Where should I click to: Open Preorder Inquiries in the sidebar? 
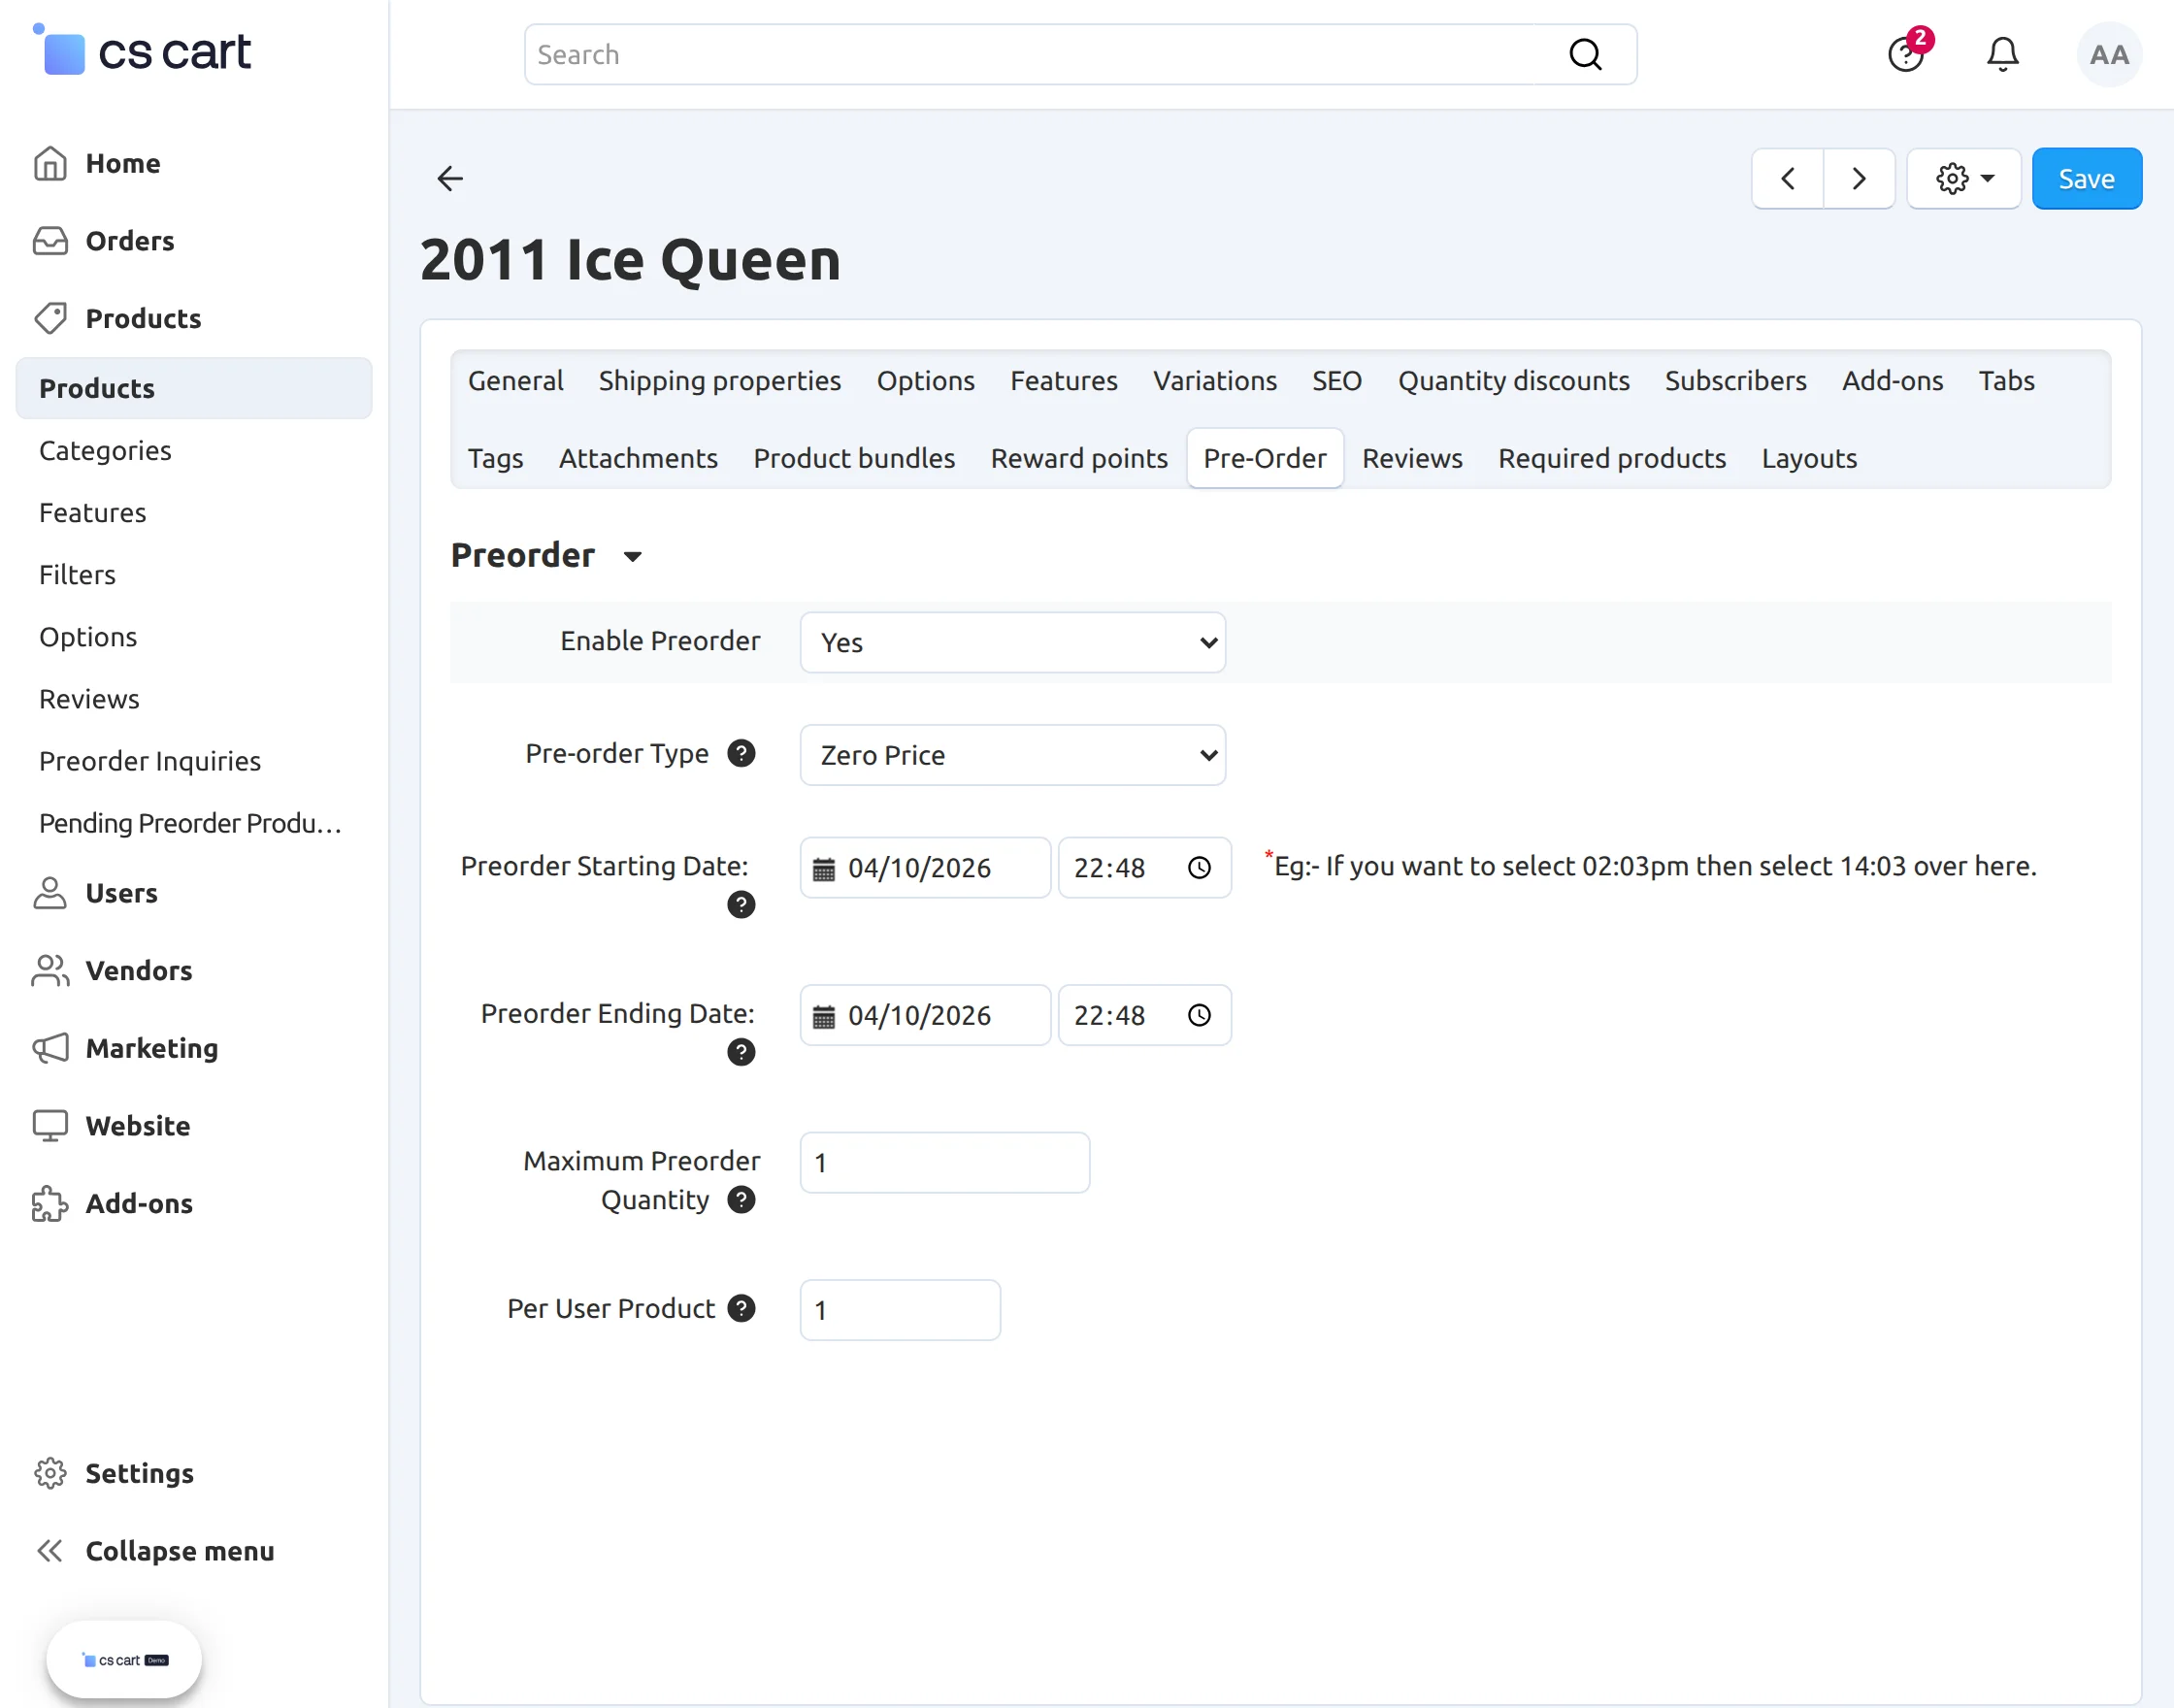(150, 761)
